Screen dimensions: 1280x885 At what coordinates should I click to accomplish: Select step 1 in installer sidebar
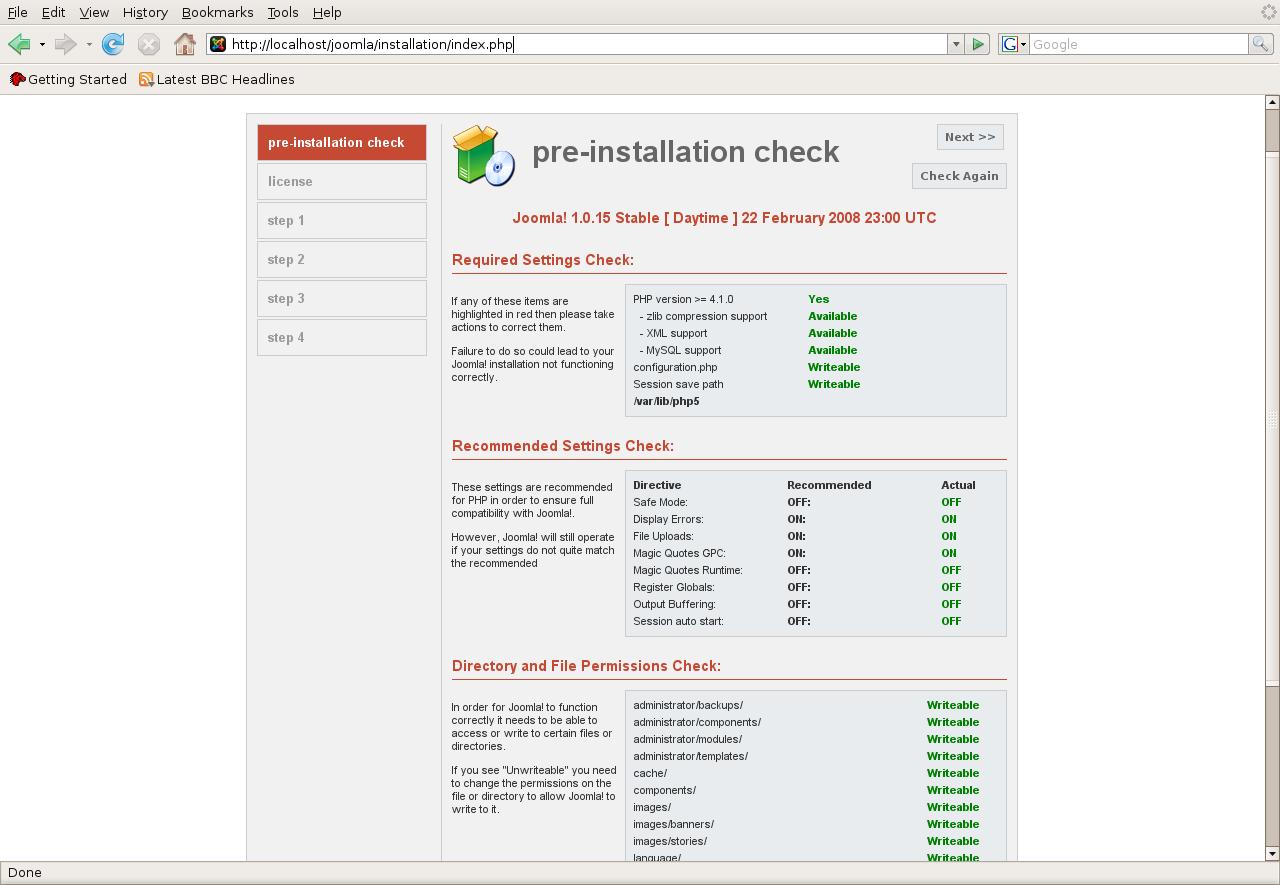point(341,220)
